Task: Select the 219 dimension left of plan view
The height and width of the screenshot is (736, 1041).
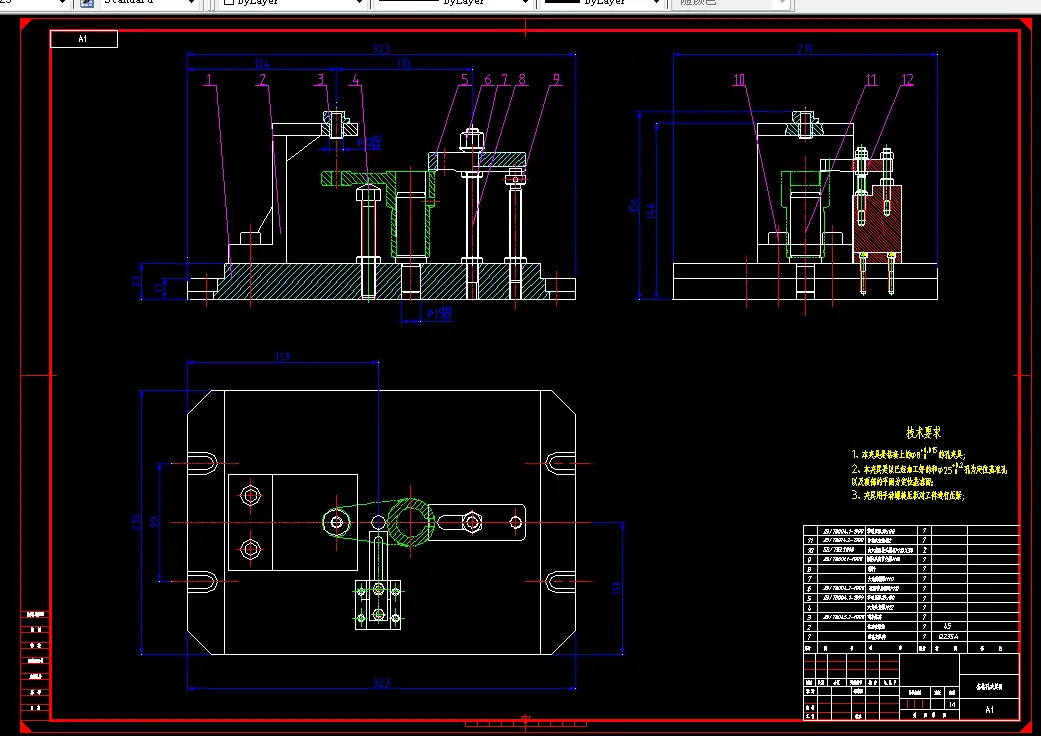Action: click(x=136, y=522)
